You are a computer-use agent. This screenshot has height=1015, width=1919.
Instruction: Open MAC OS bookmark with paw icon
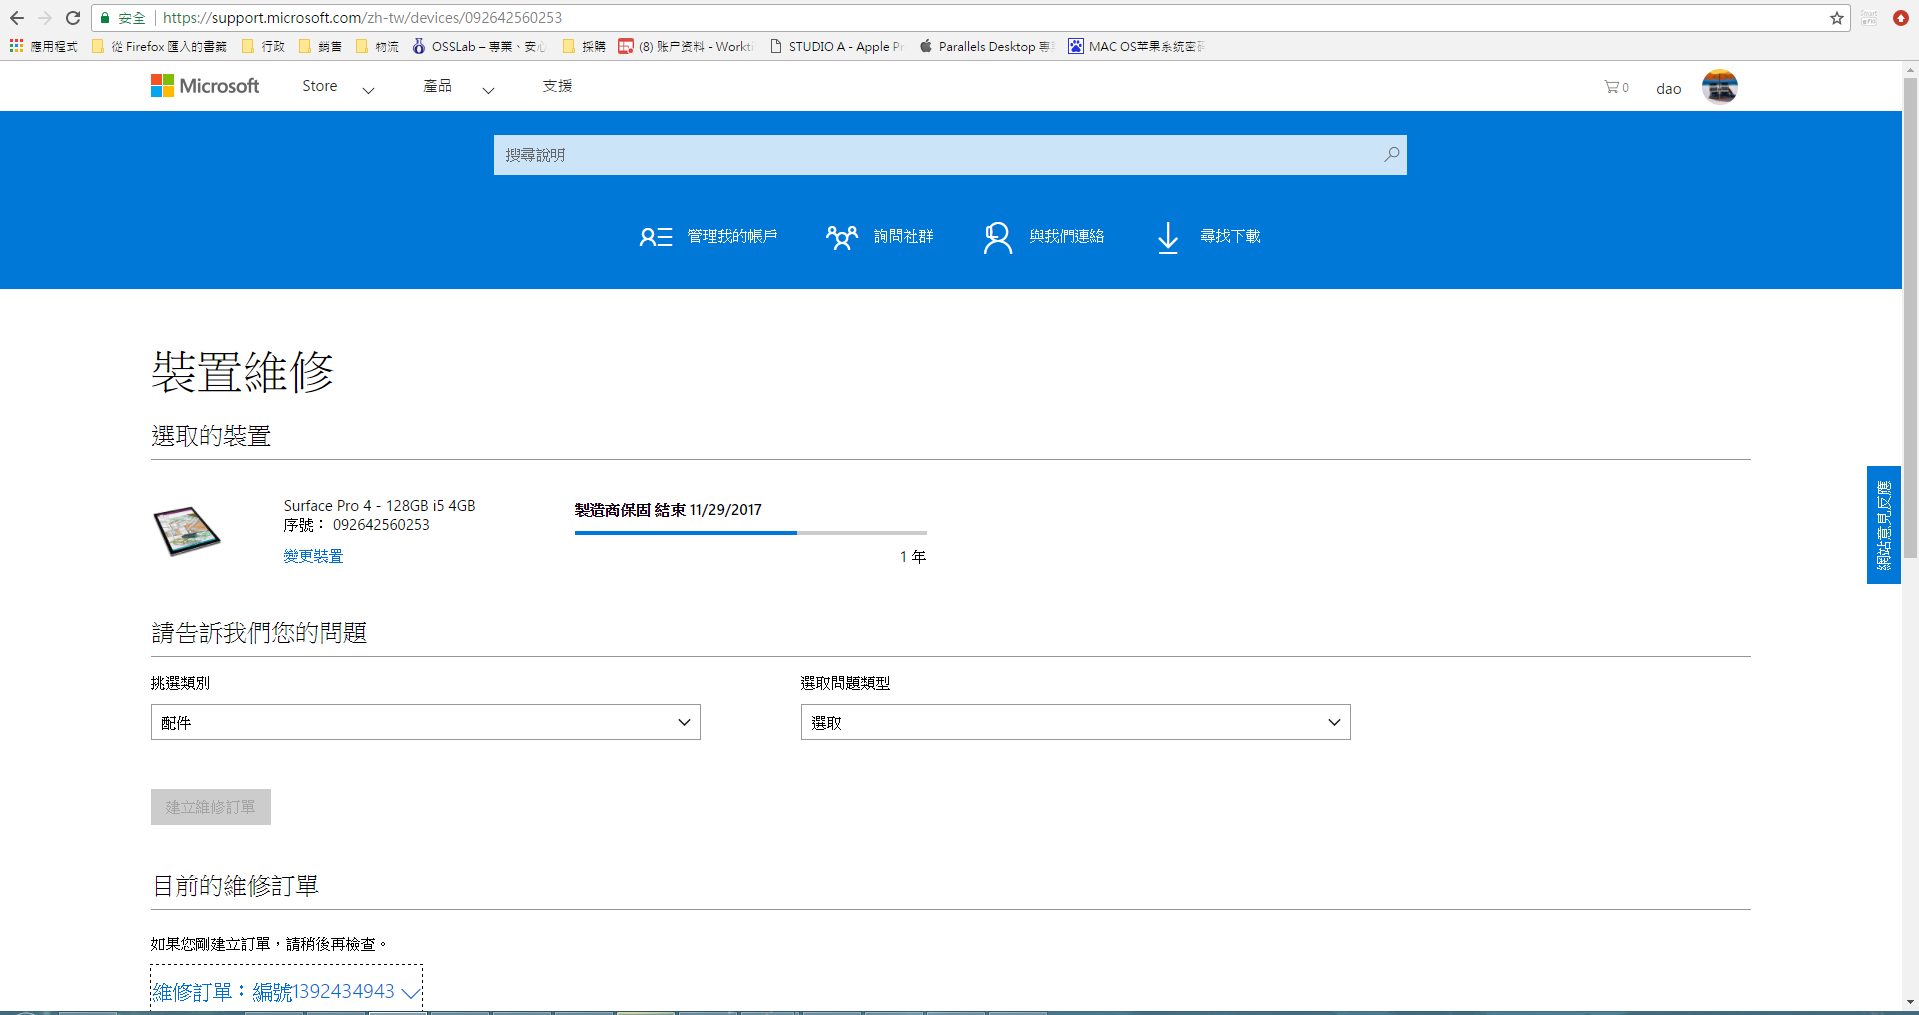coord(1136,46)
